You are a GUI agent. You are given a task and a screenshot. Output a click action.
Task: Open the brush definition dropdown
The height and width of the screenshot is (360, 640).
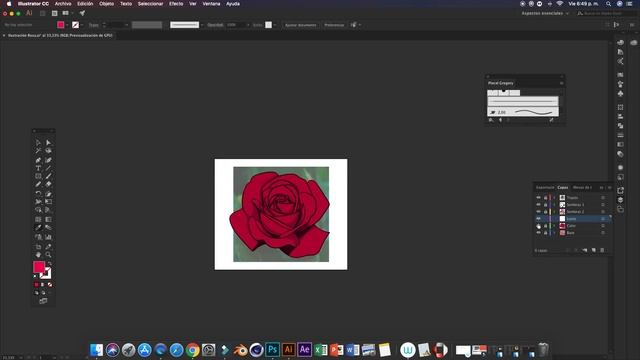202,25
